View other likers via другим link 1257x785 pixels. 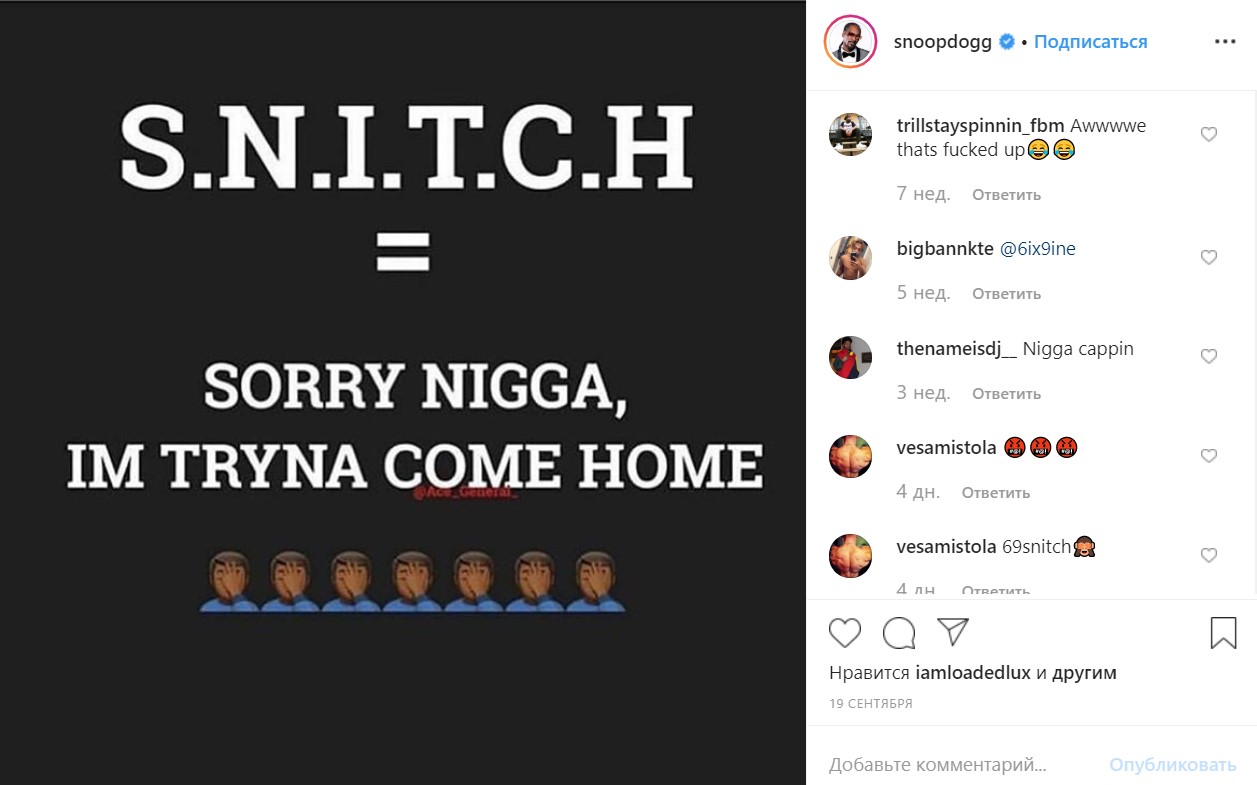coord(1084,673)
